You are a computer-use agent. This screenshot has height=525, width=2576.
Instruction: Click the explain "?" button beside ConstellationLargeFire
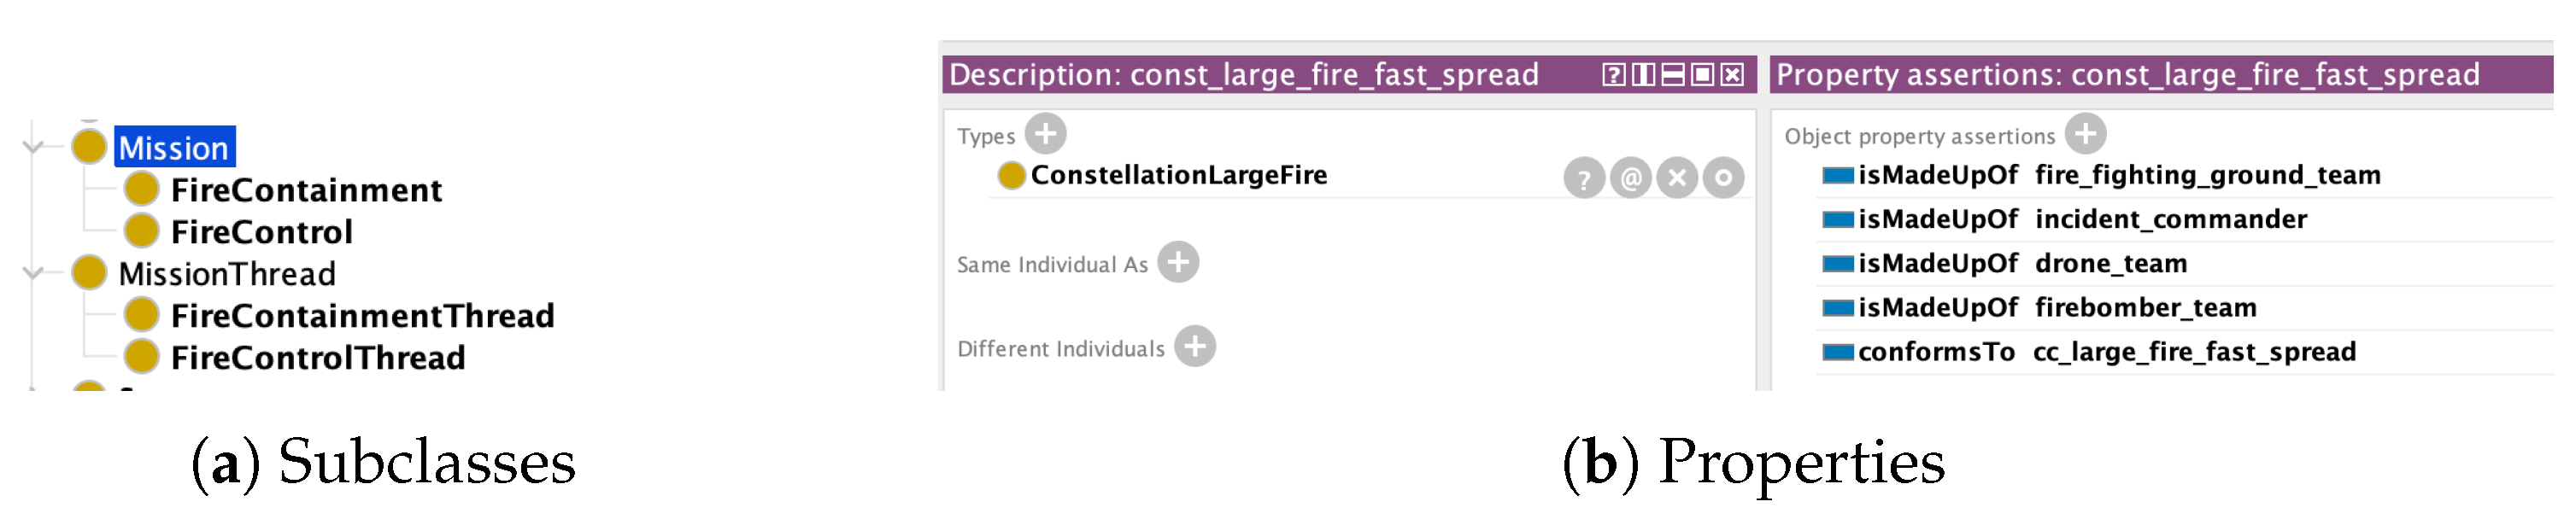coord(1585,178)
